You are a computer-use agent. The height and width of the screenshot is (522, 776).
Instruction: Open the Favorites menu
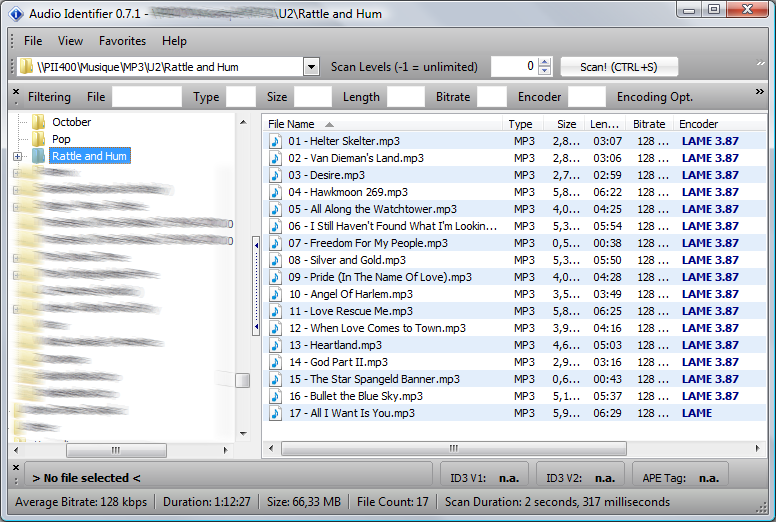[122, 41]
